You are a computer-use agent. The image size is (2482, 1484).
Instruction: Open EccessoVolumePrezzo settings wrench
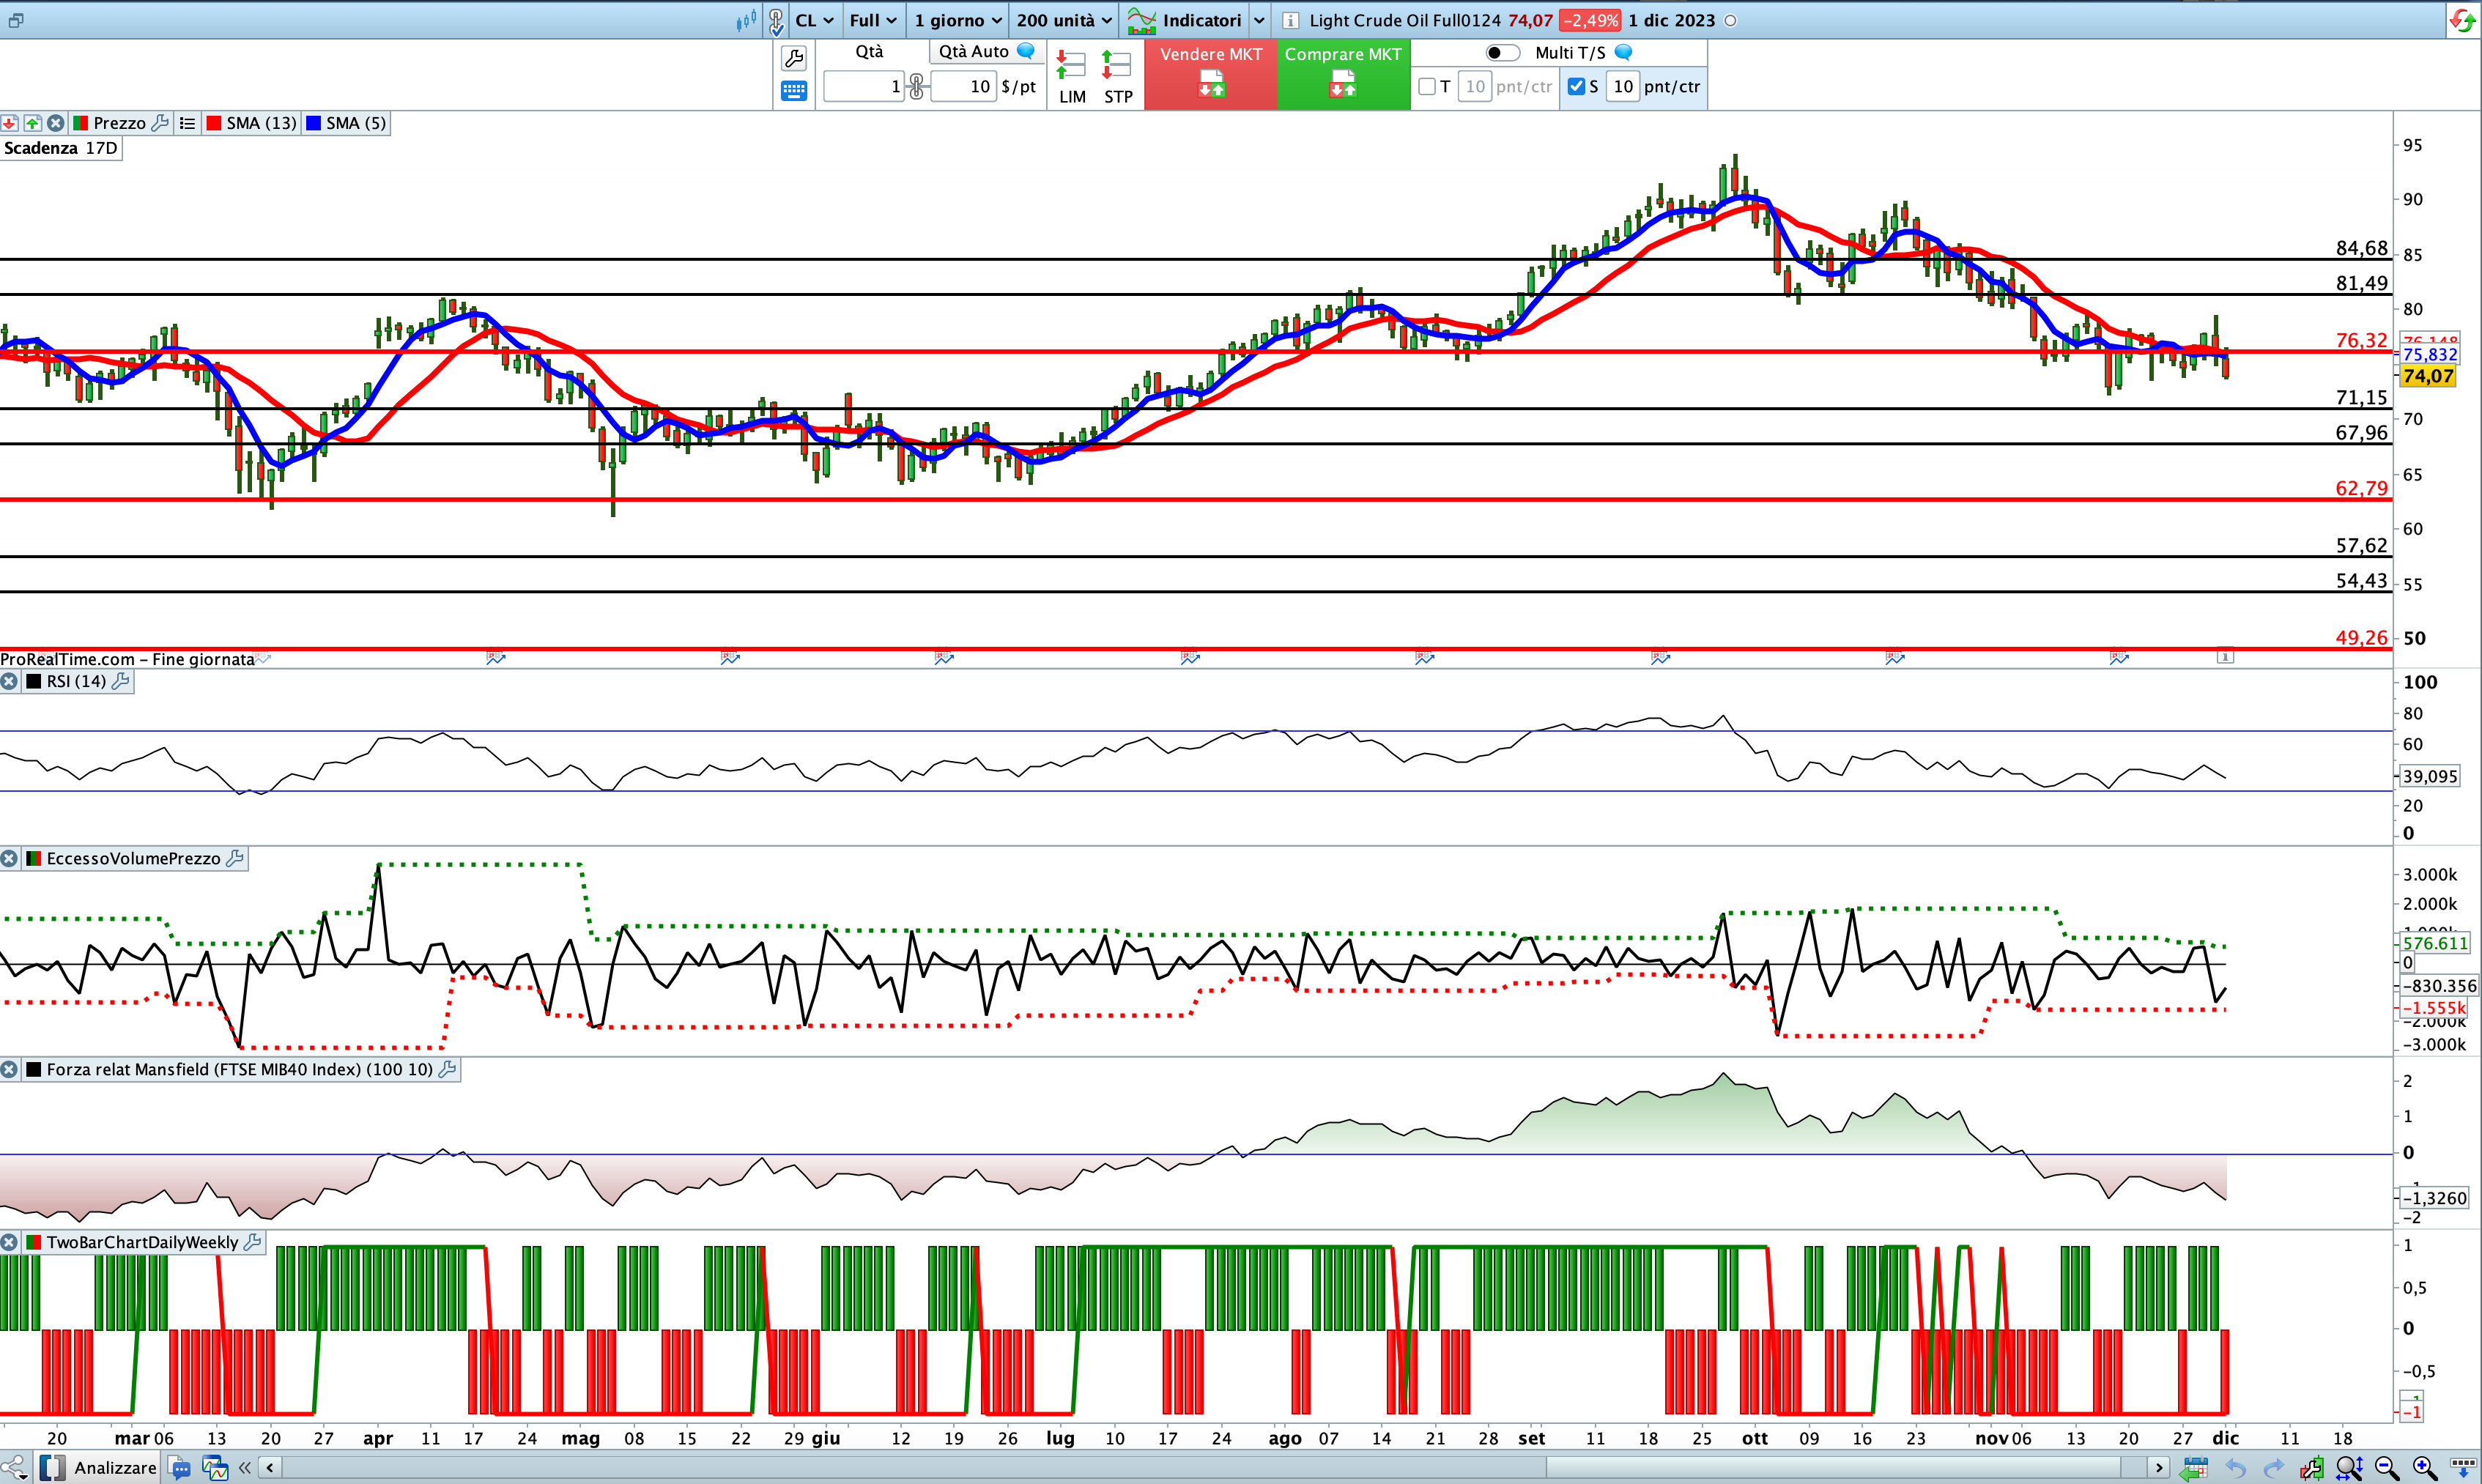click(x=235, y=858)
